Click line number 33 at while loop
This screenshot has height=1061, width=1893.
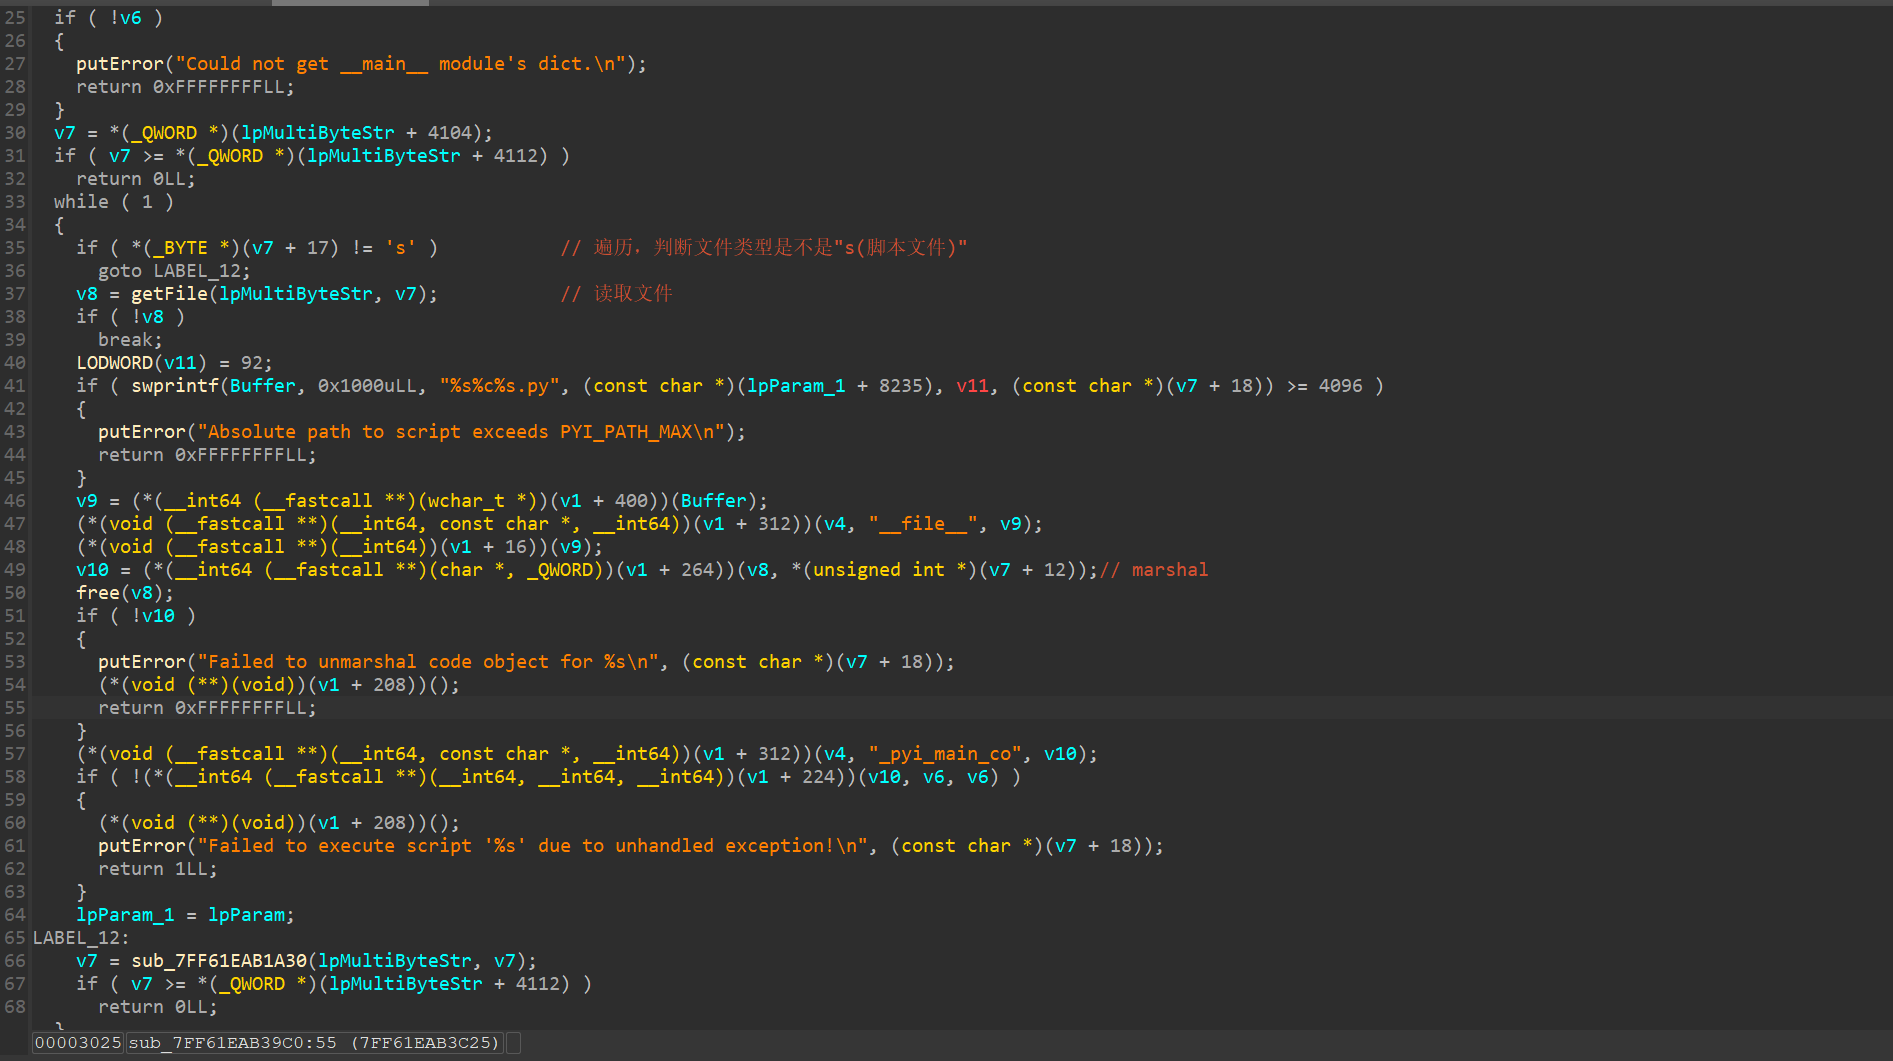click(15, 202)
